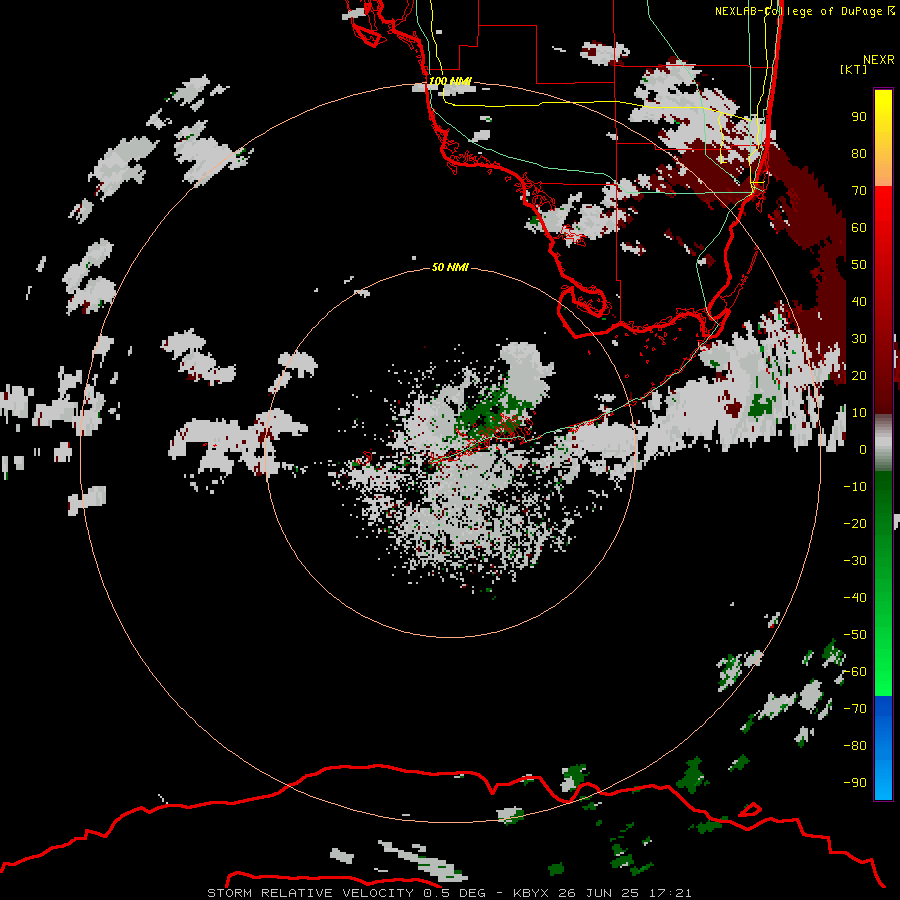Click the "100 NMI" range ring label
The image size is (900, 900).
pos(450,81)
